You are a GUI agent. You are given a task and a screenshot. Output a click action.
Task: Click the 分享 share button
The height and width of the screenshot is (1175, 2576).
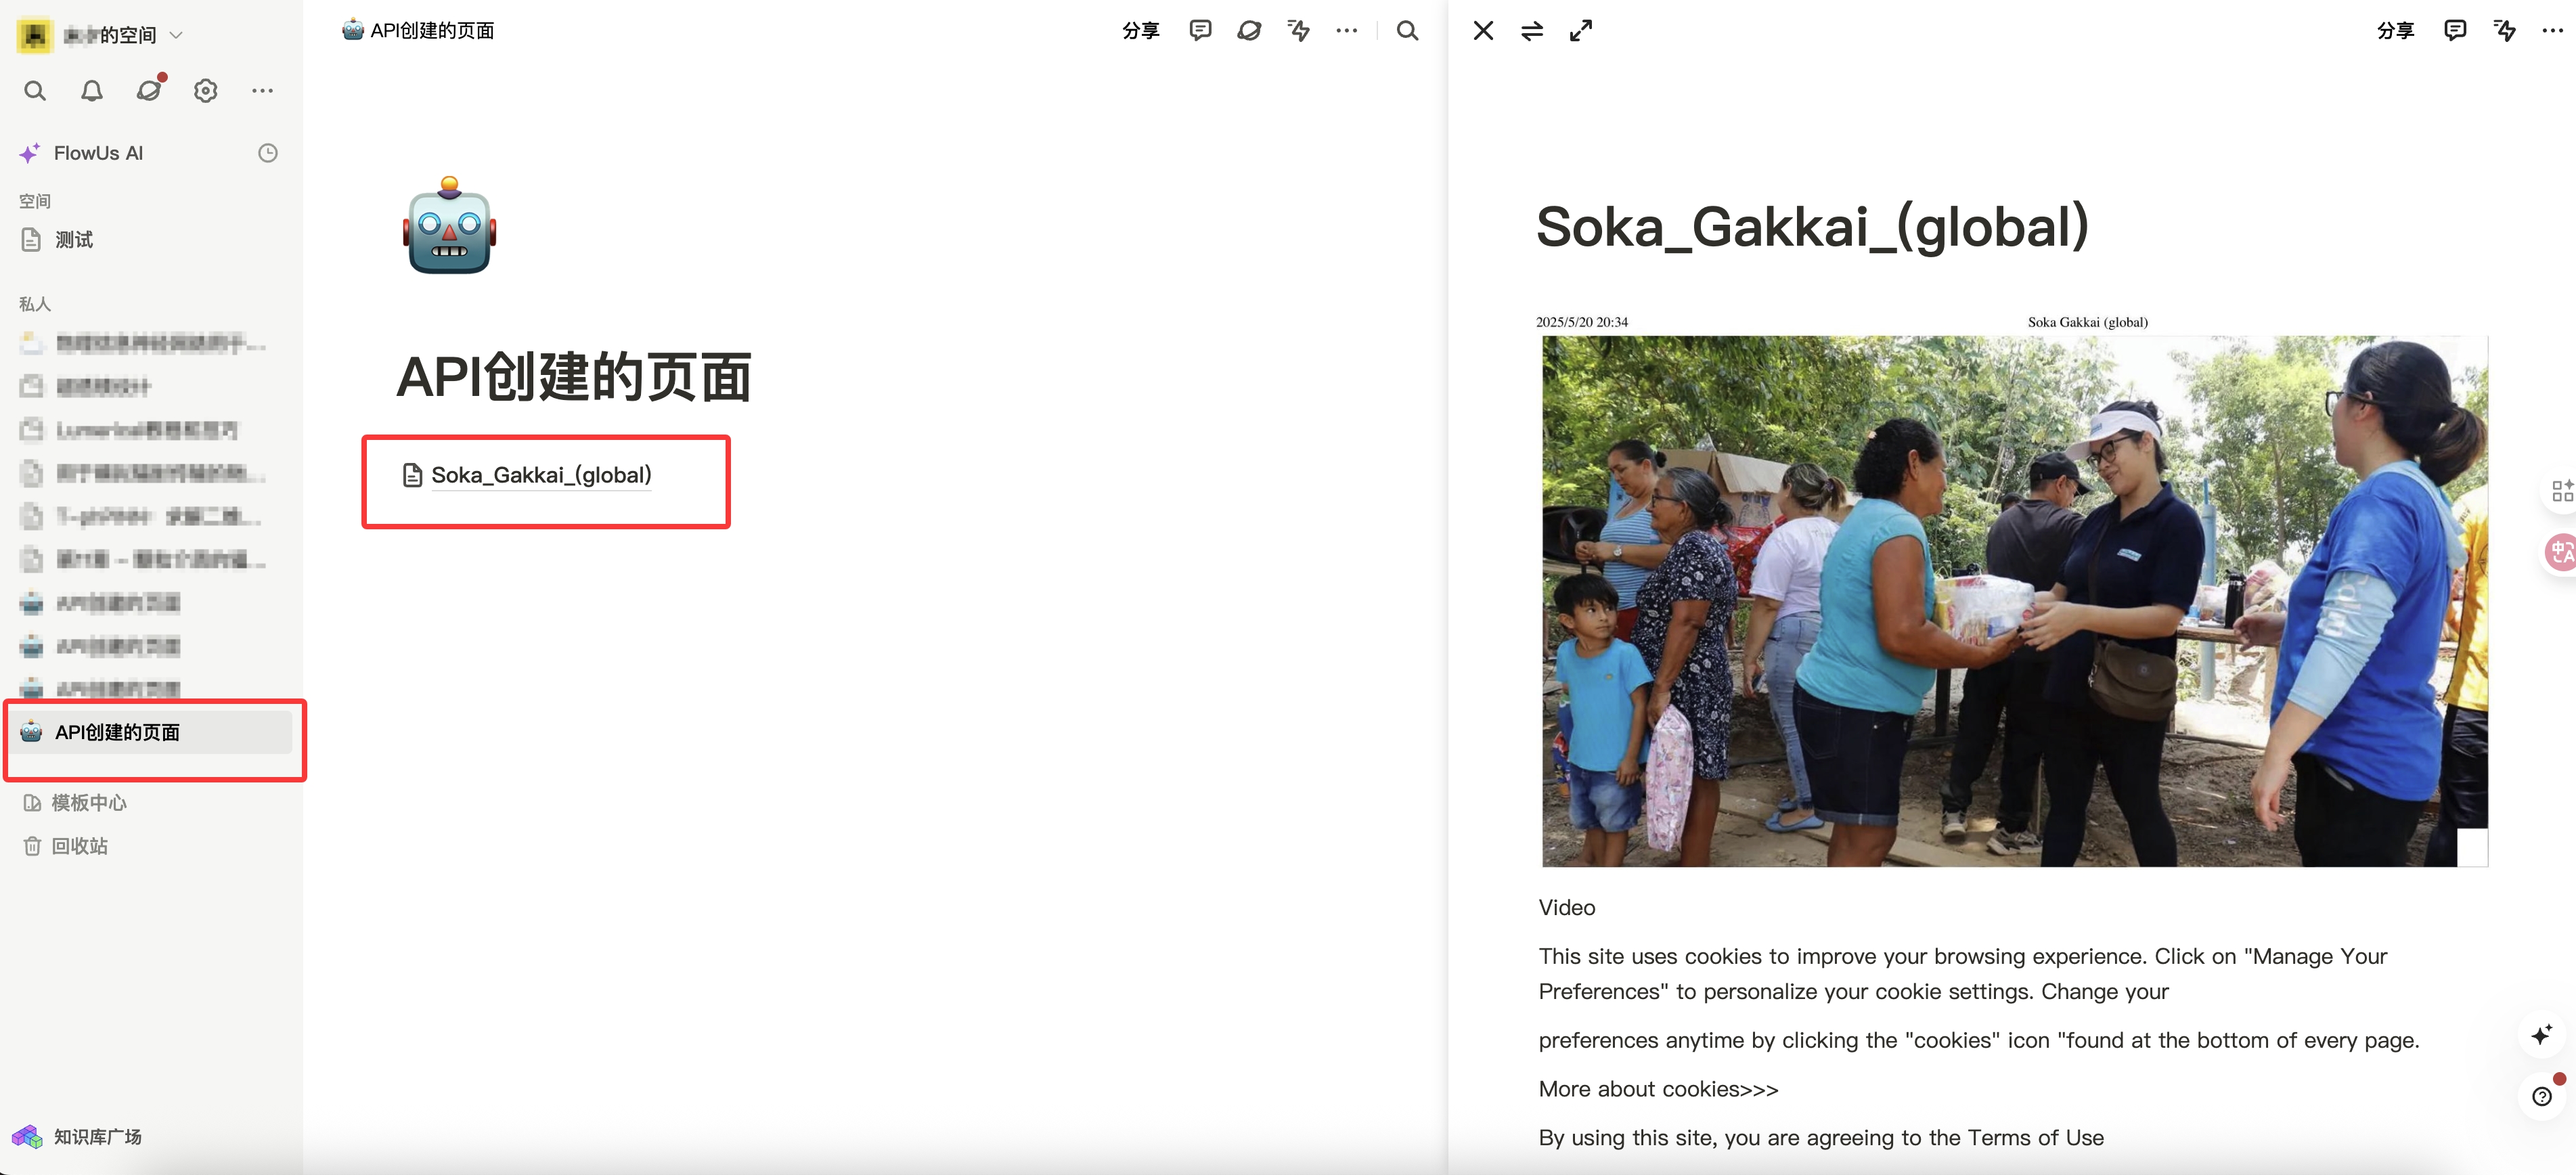point(1140,30)
